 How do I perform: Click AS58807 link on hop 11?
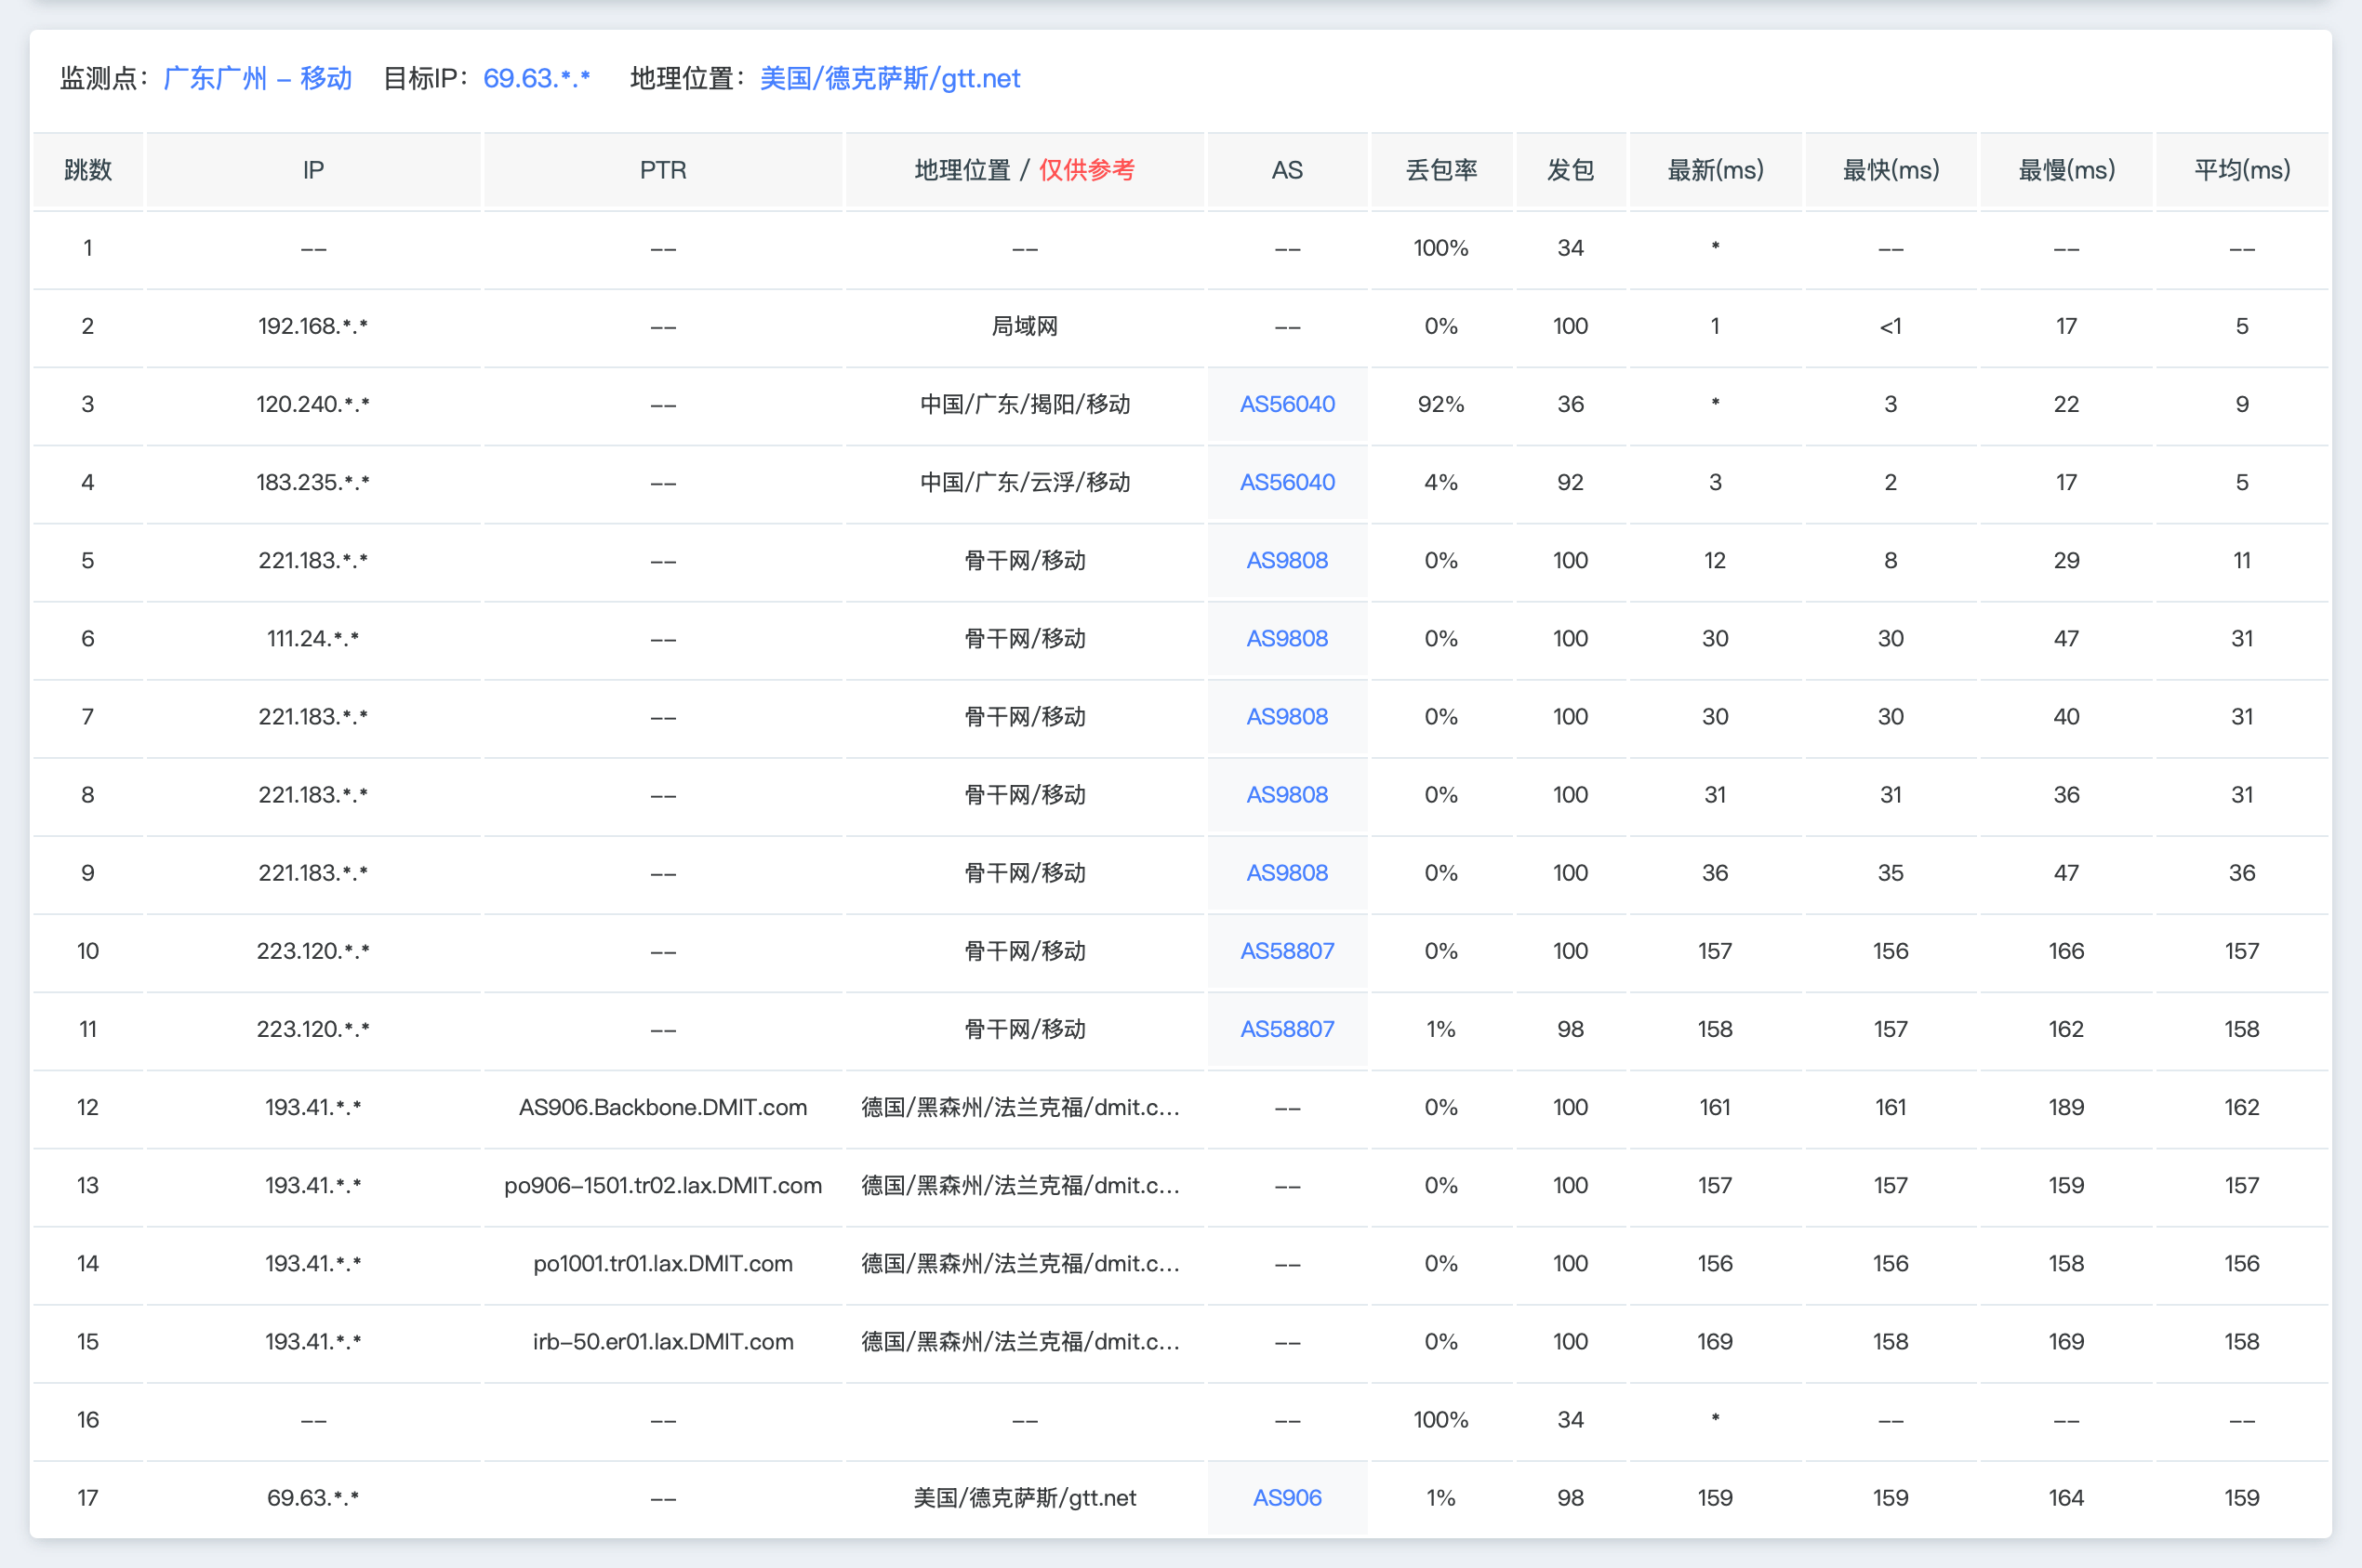[x=1287, y=1029]
